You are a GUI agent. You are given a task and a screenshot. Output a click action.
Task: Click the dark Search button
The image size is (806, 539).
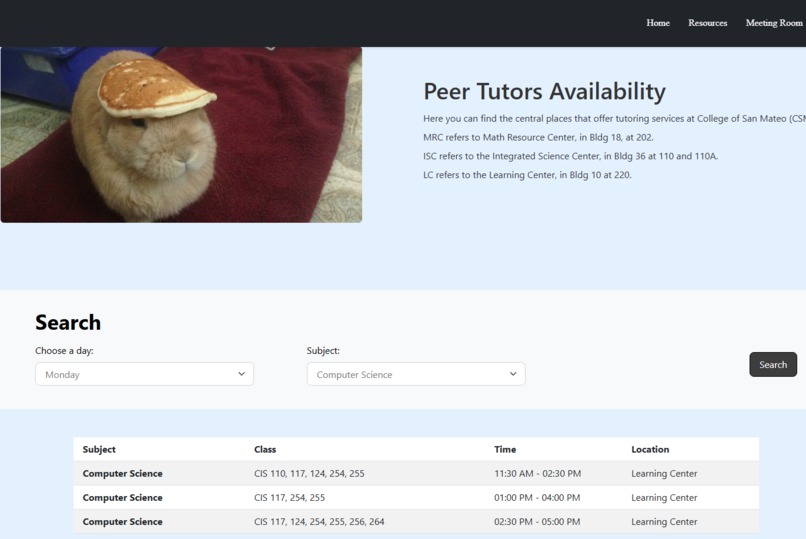773,364
